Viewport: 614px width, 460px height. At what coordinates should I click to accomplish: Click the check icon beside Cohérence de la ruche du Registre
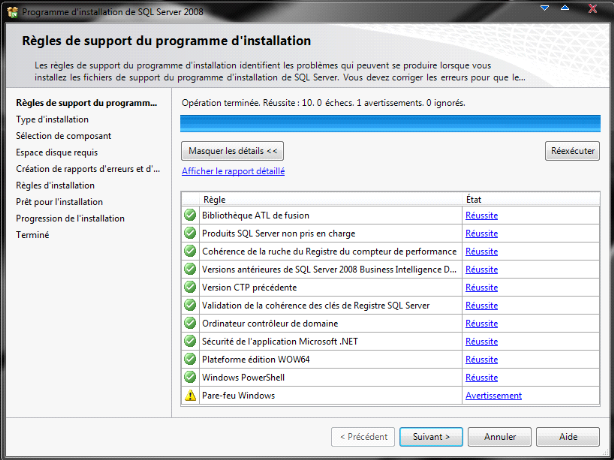[x=190, y=251]
